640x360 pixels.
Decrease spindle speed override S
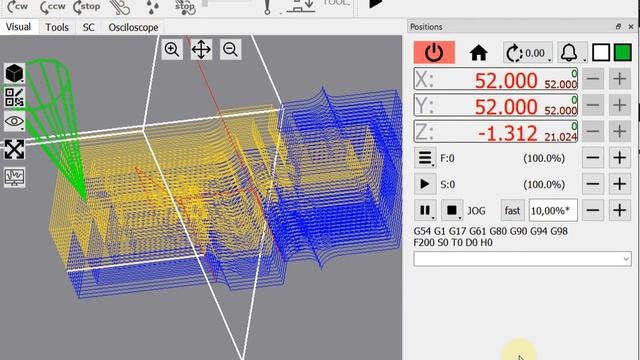(x=593, y=184)
